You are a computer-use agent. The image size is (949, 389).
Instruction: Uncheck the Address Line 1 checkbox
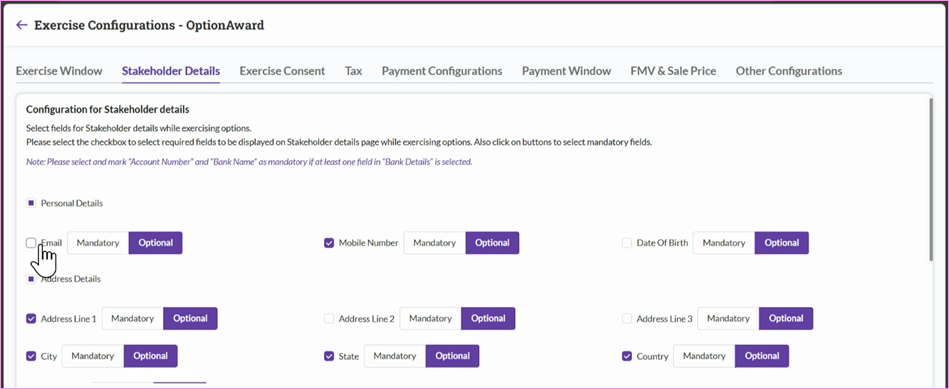tap(31, 318)
